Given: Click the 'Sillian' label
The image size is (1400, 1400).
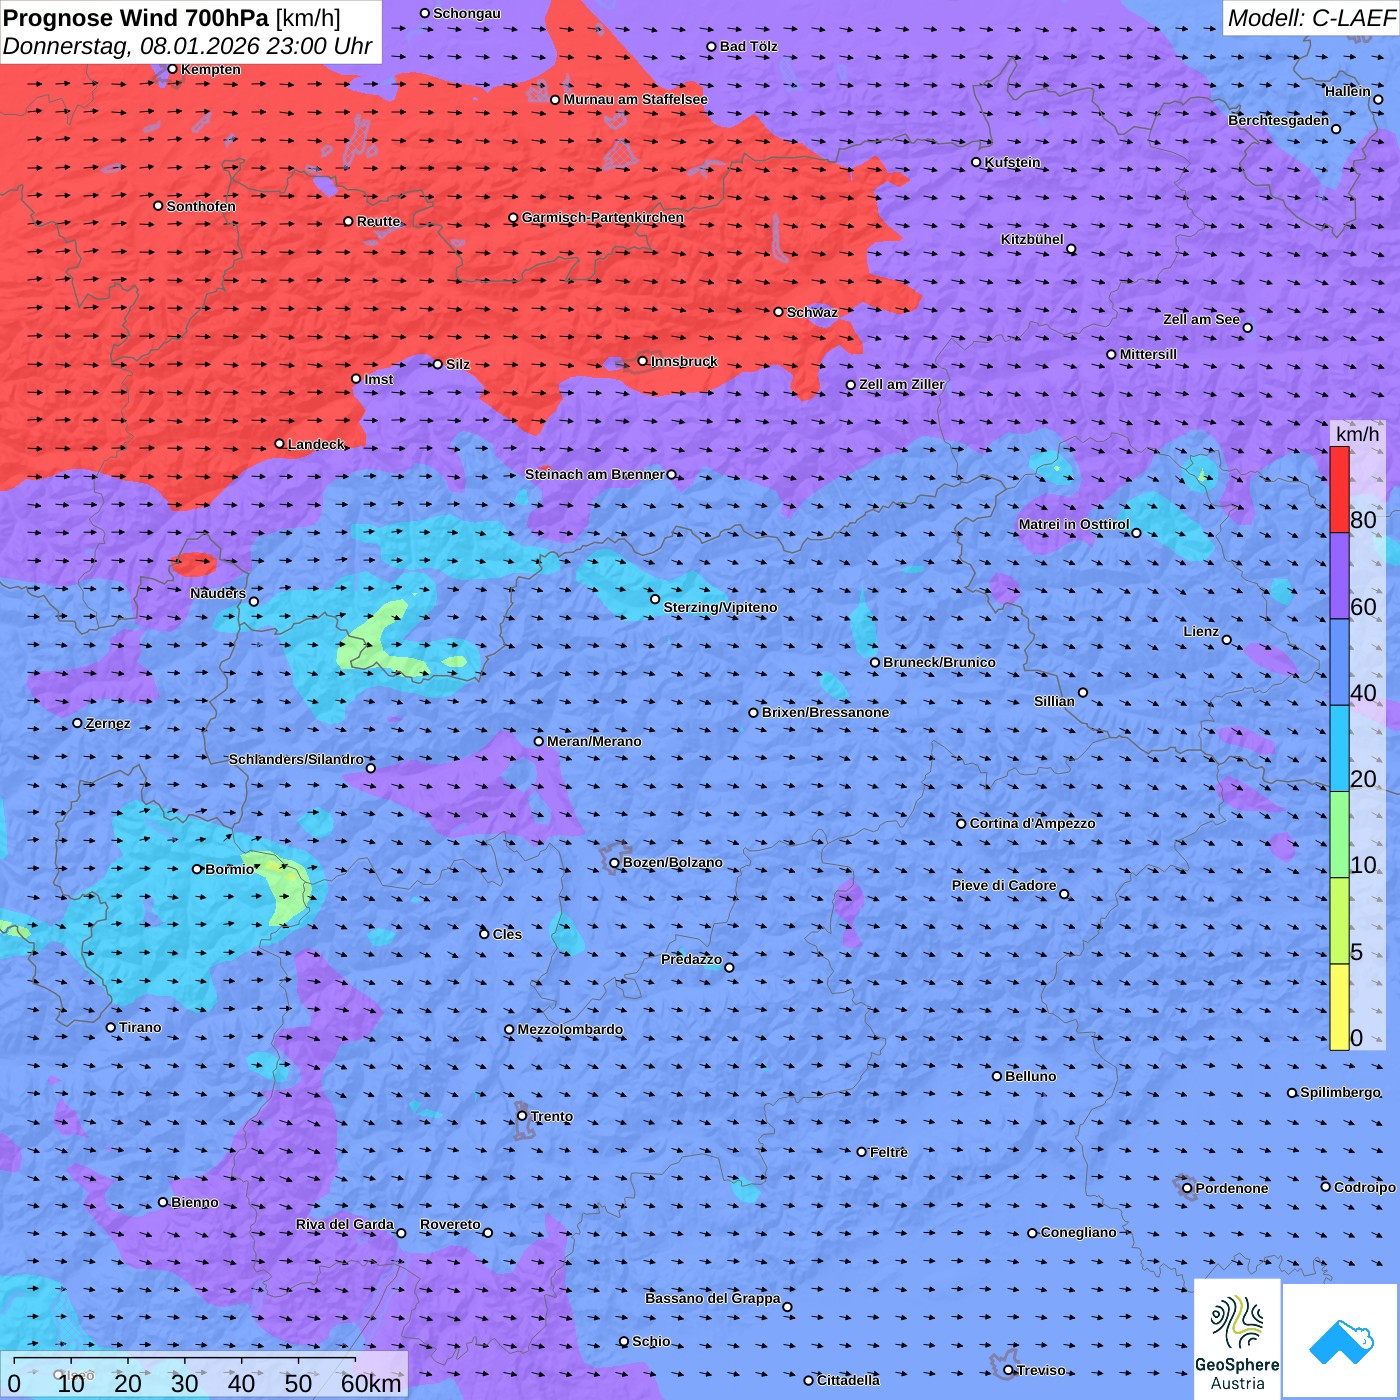Looking at the screenshot, I should pos(1054,701).
